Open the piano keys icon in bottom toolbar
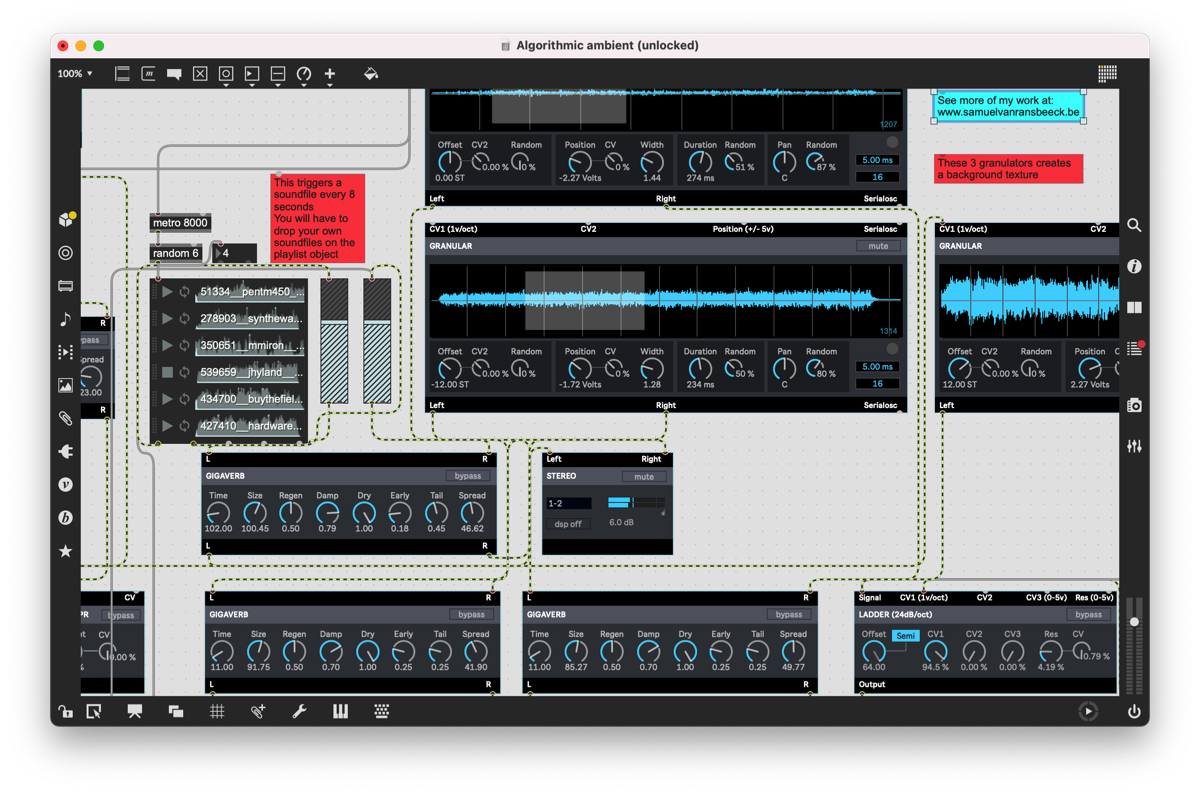Screen dimensions: 1200x792 [340, 711]
